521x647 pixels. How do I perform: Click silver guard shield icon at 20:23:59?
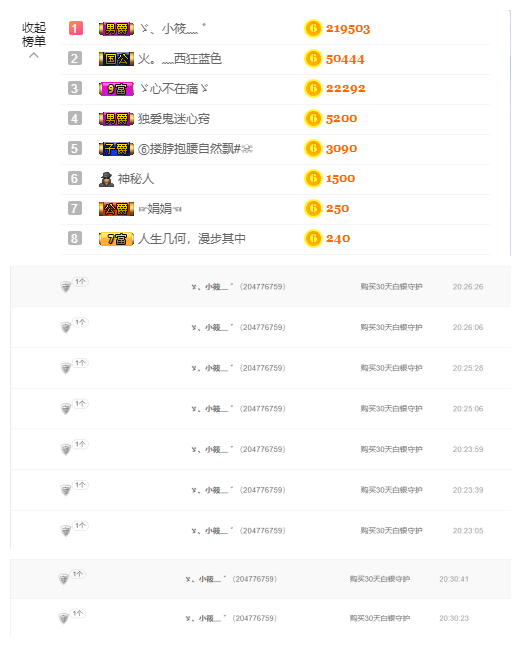[66, 449]
